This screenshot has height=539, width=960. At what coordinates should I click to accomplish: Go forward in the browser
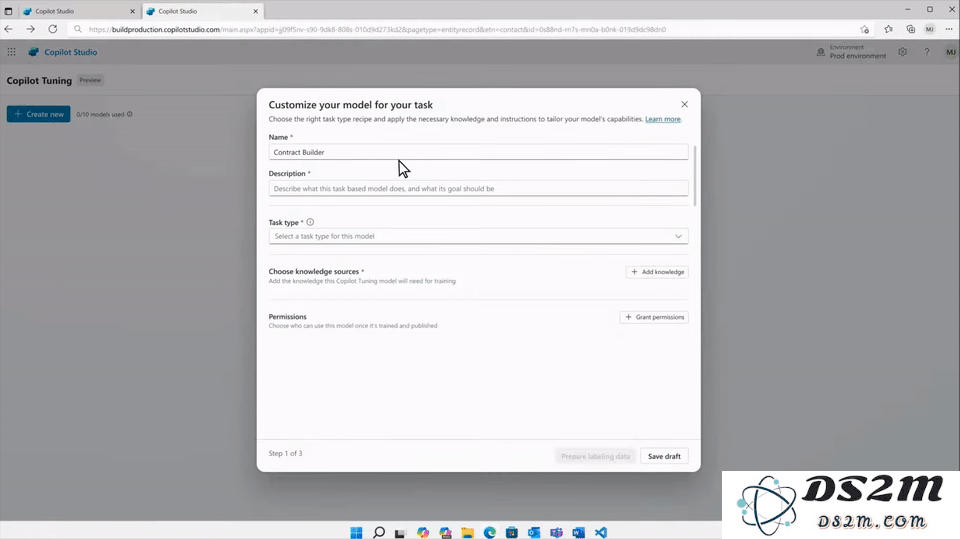pyautogui.click(x=31, y=29)
